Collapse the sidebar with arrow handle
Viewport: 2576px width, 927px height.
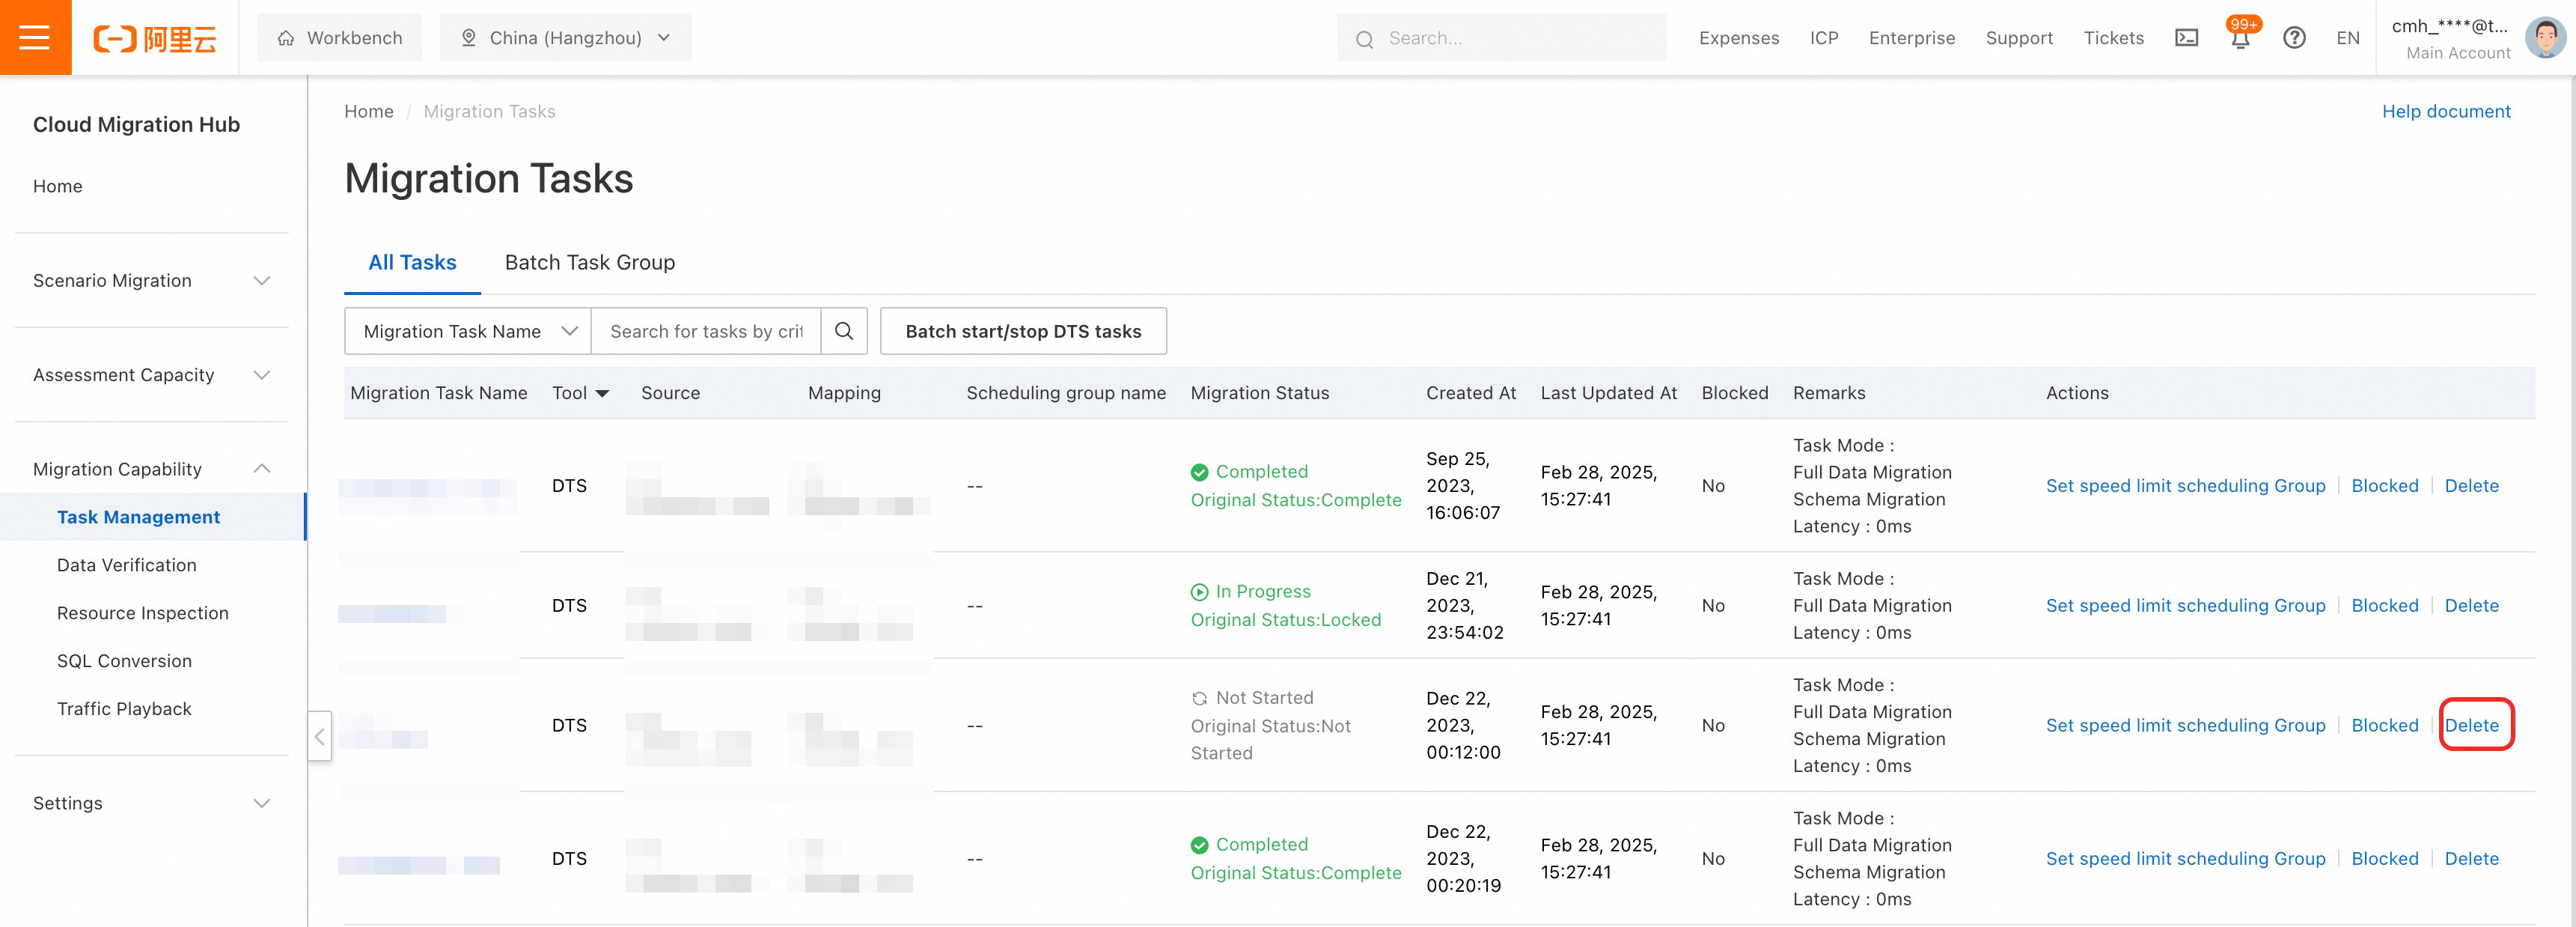320,737
